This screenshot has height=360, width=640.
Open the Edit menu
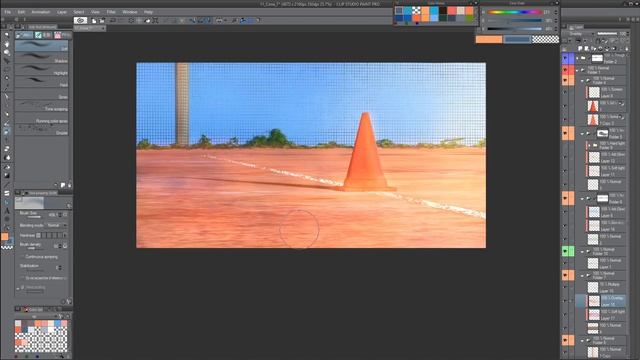[x=21, y=12]
